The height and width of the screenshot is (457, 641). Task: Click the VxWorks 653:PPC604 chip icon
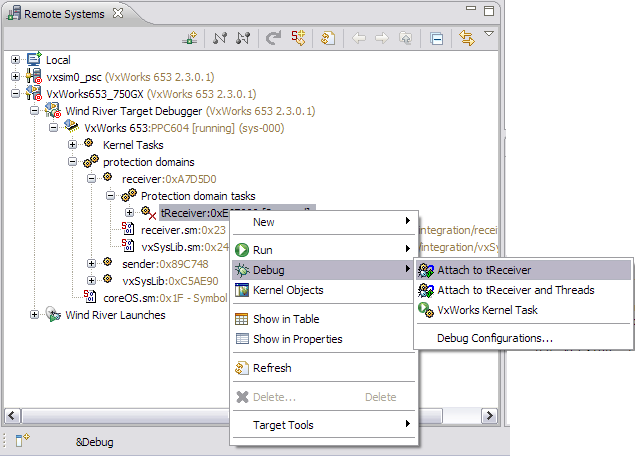[x=72, y=126]
